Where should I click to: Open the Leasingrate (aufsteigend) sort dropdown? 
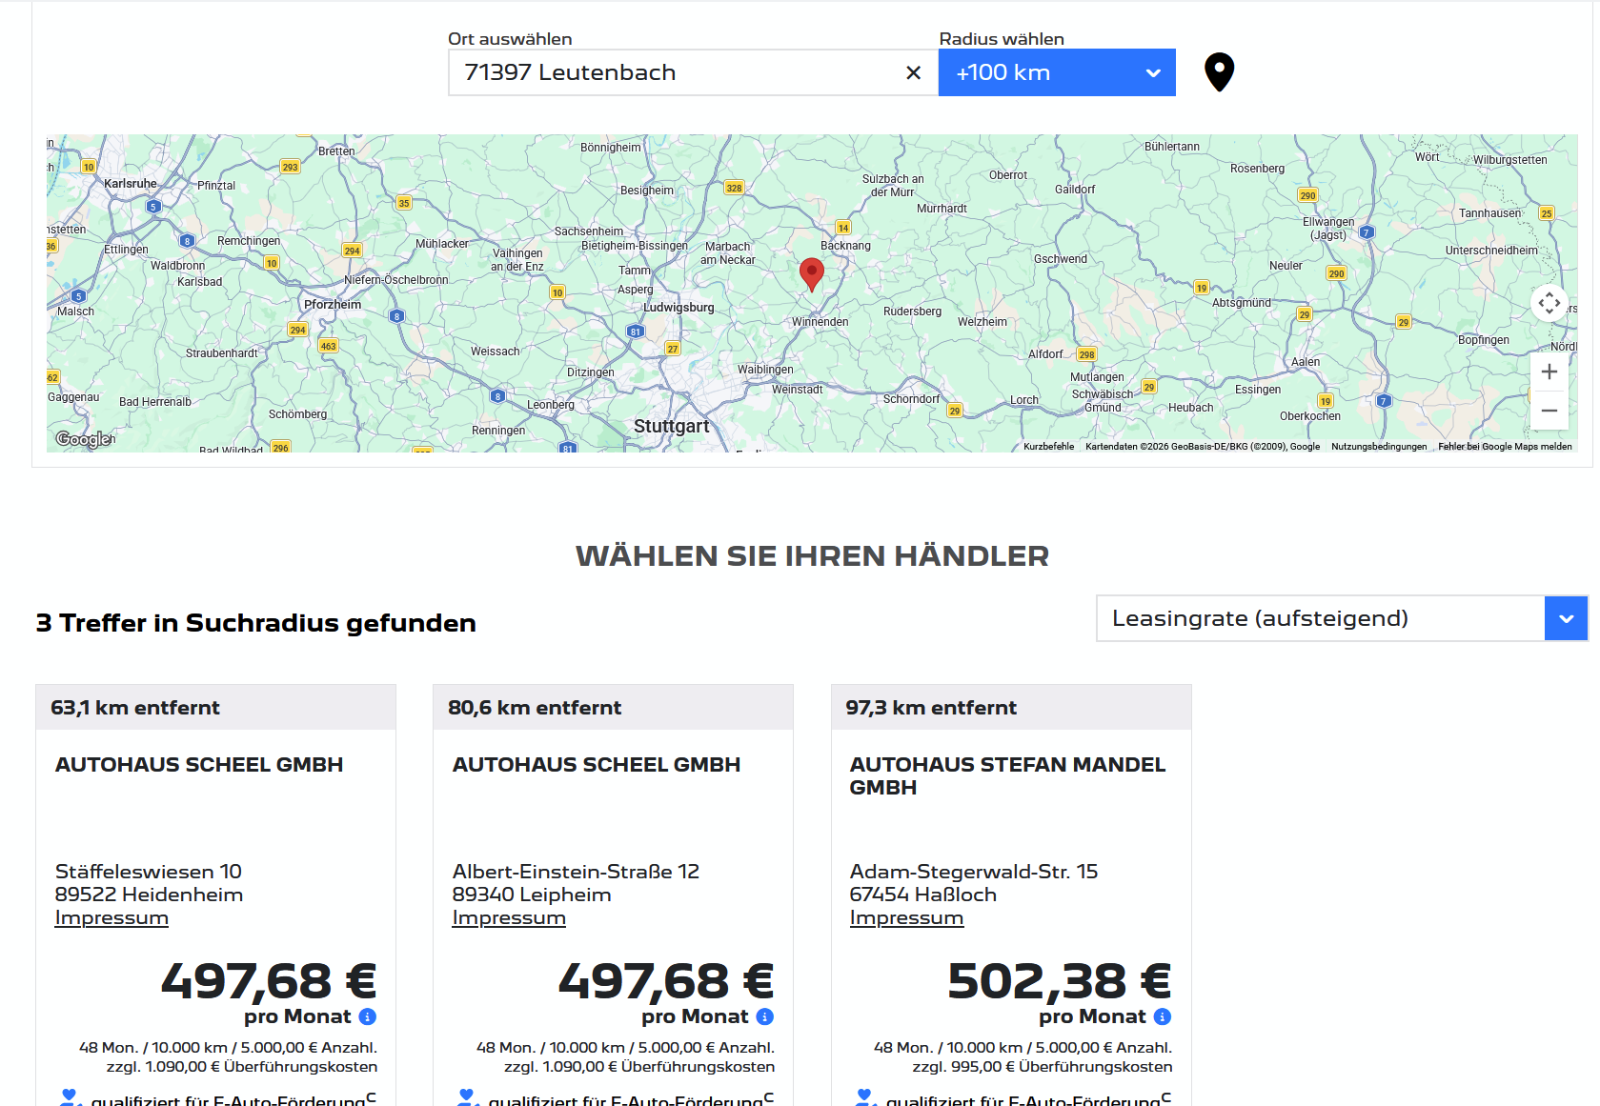pyautogui.click(x=1342, y=619)
